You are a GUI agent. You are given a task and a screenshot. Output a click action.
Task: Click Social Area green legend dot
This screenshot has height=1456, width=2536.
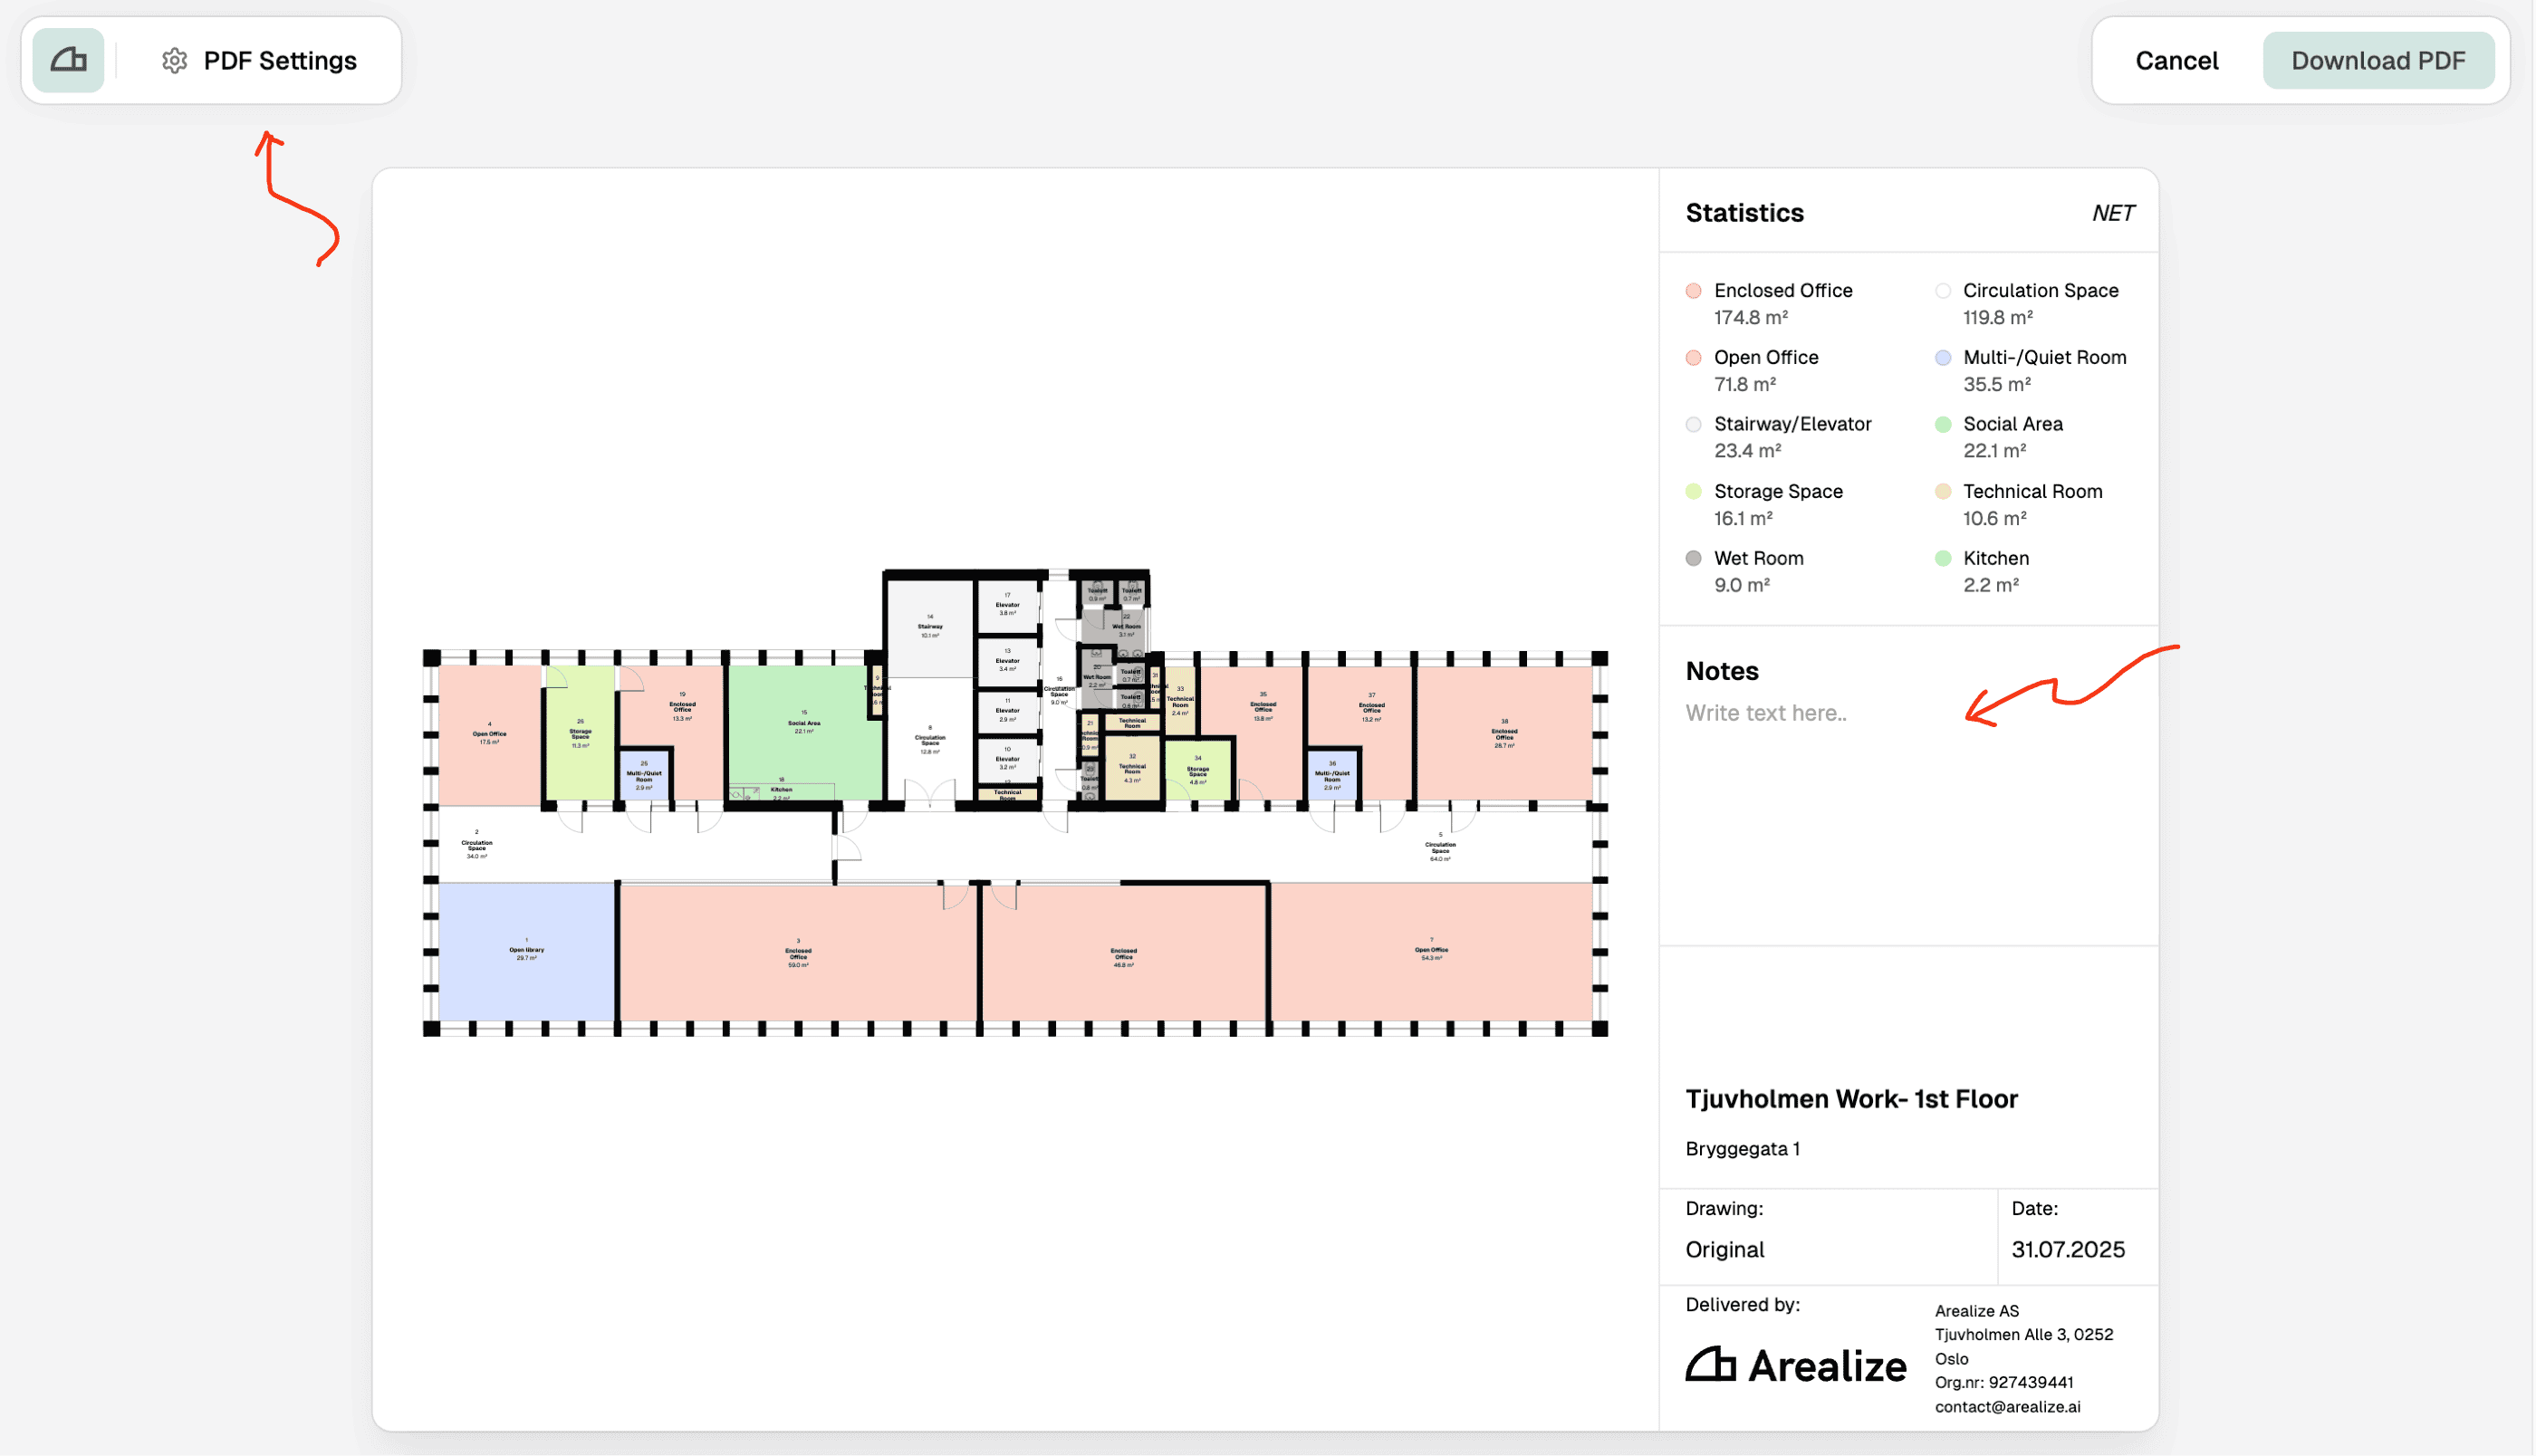[x=1942, y=424]
